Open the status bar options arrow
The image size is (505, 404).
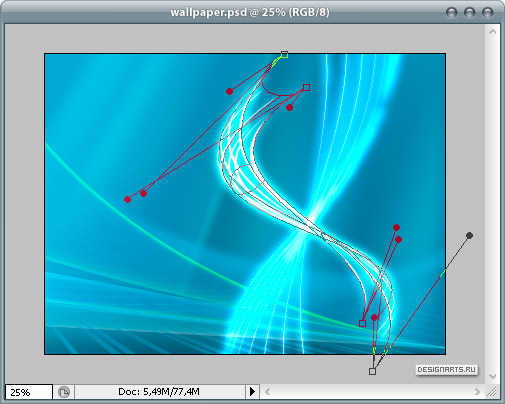(252, 391)
